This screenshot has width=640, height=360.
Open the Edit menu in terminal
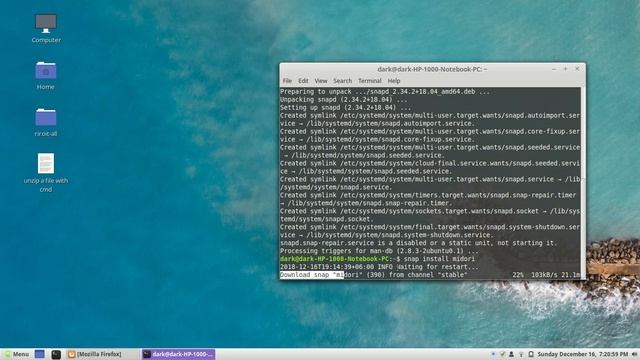[303, 81]
